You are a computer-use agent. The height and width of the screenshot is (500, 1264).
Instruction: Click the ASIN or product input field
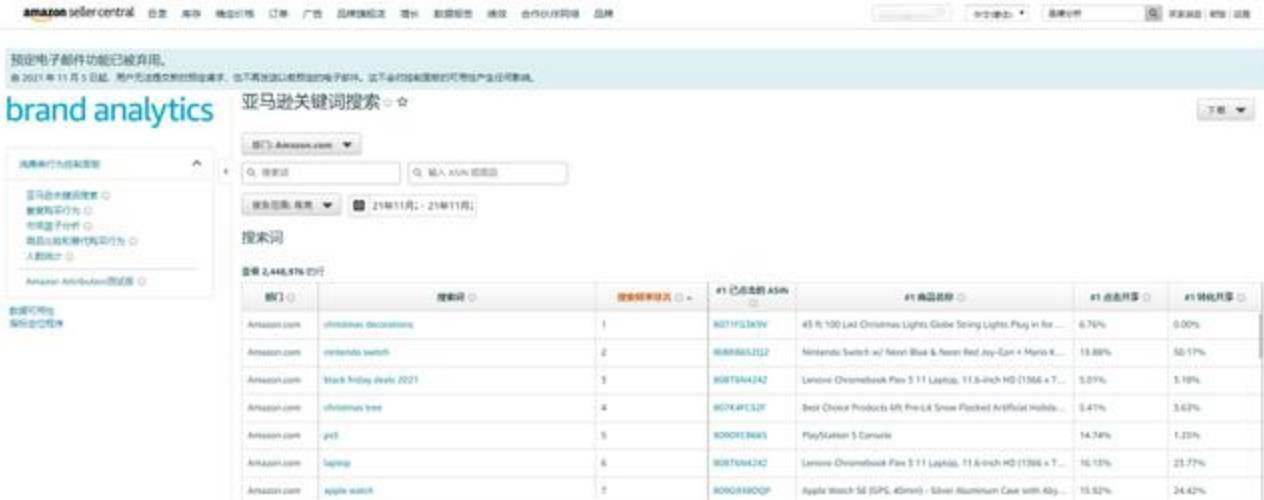487,173
